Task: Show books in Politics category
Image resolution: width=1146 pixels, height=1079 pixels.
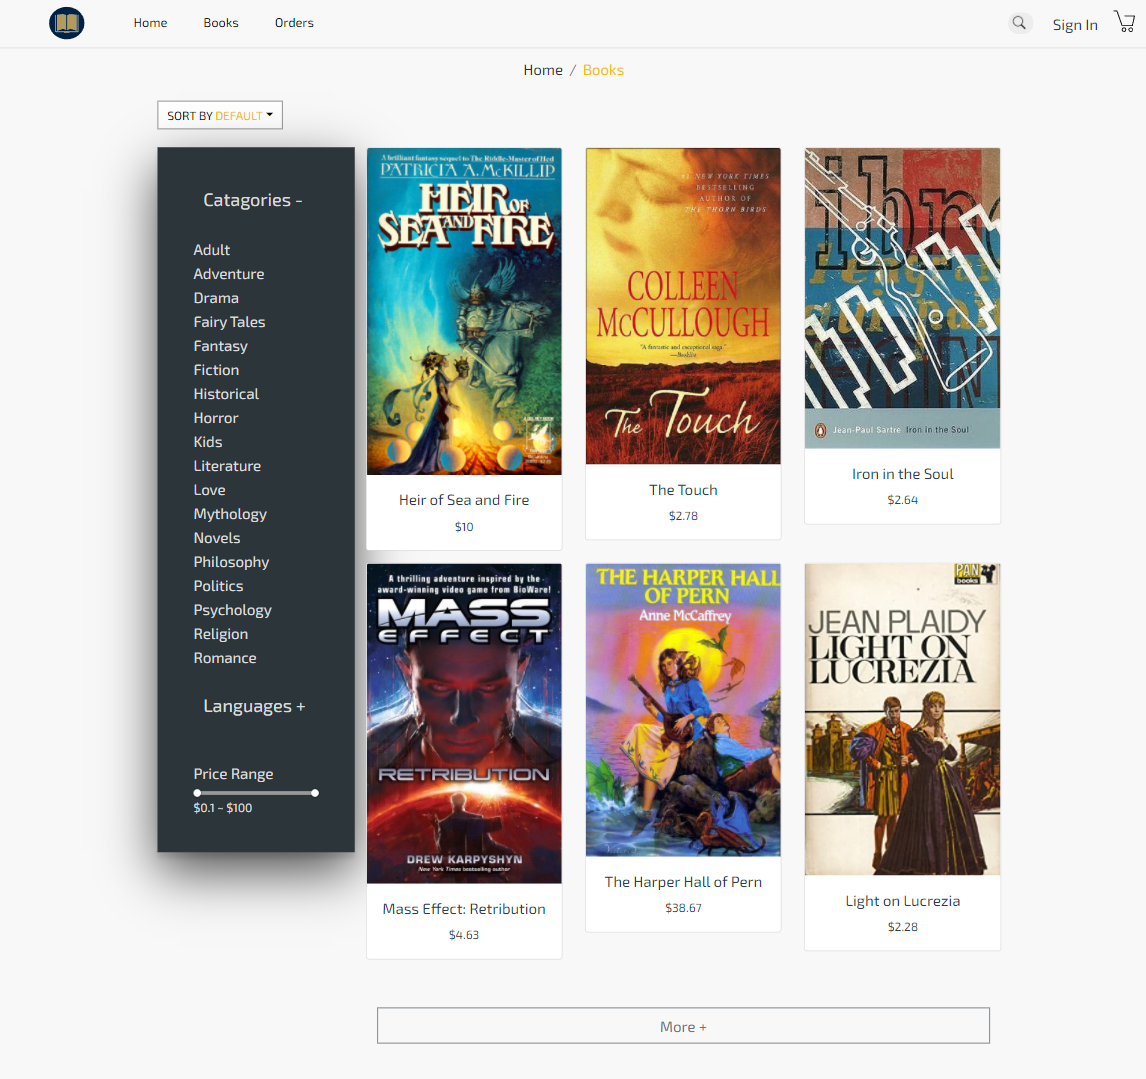Action: click(218, 586)
